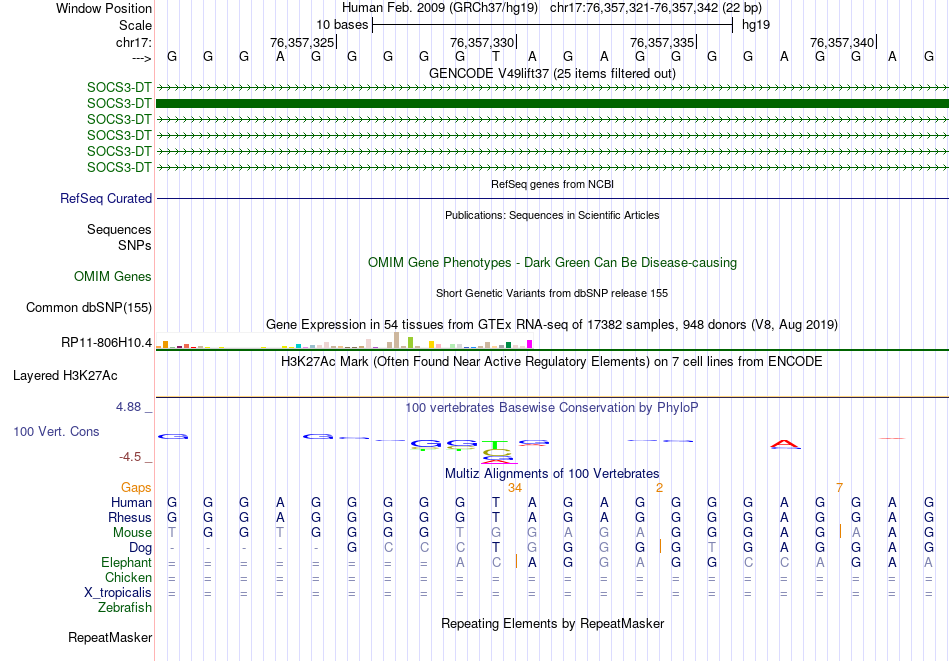Open the OMIM Gene Phenotypes track title

[552, 262]
